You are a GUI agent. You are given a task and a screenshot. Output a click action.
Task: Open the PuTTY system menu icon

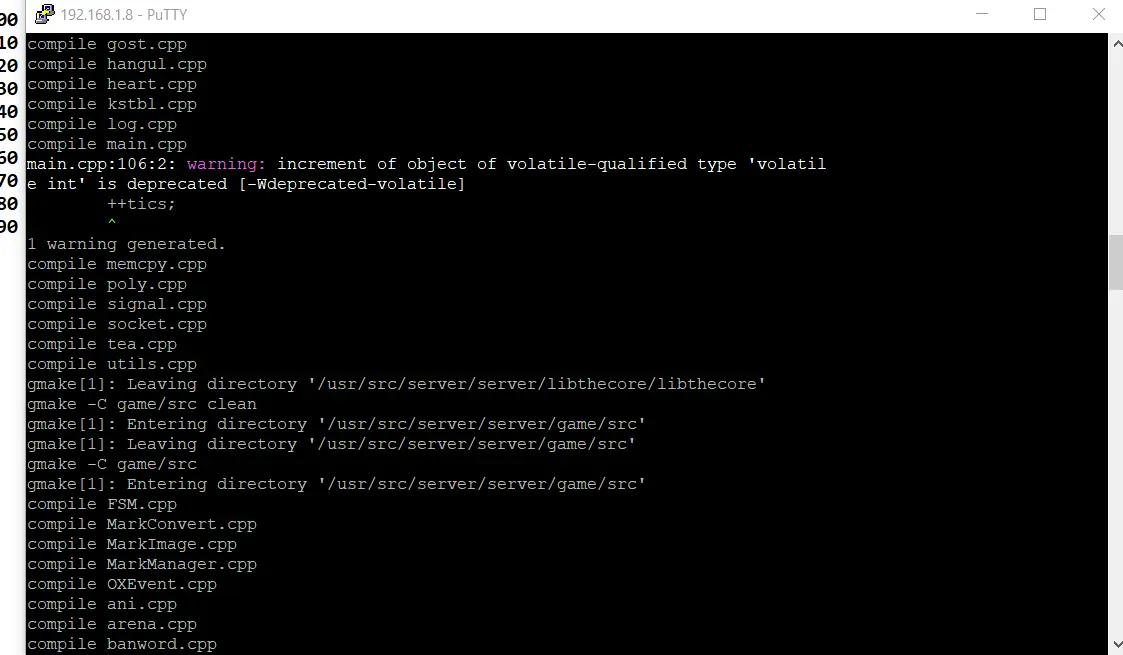[x=44, y=14]
